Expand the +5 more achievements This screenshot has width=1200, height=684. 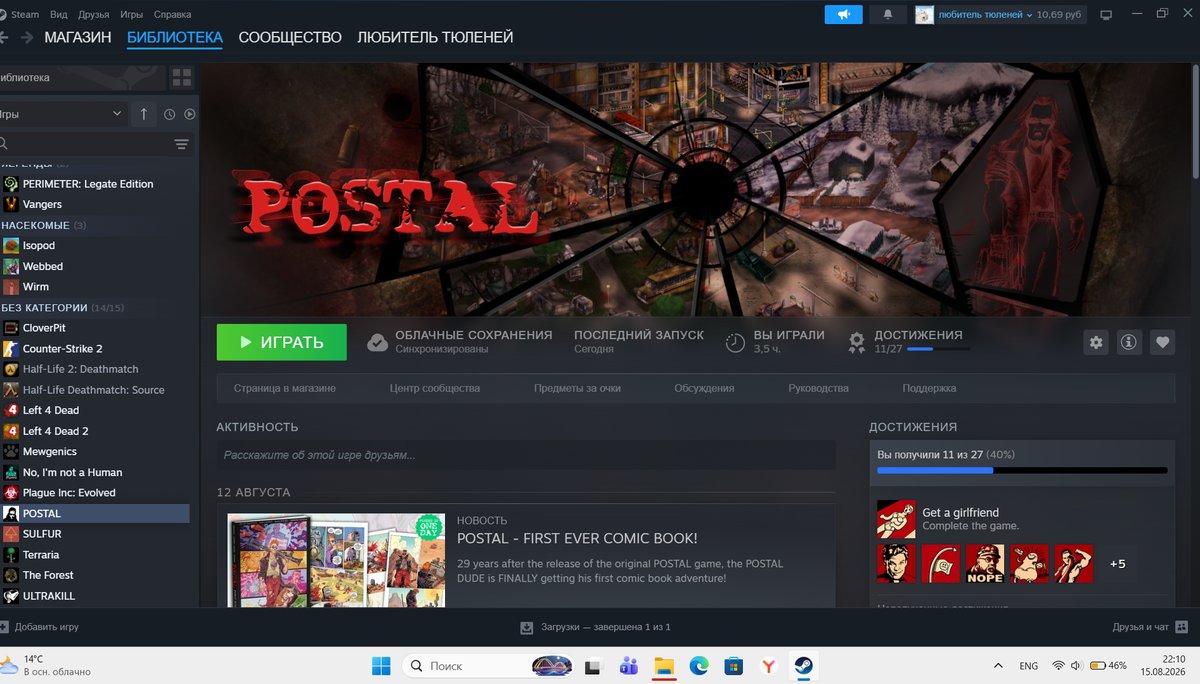coord(1117,564)
